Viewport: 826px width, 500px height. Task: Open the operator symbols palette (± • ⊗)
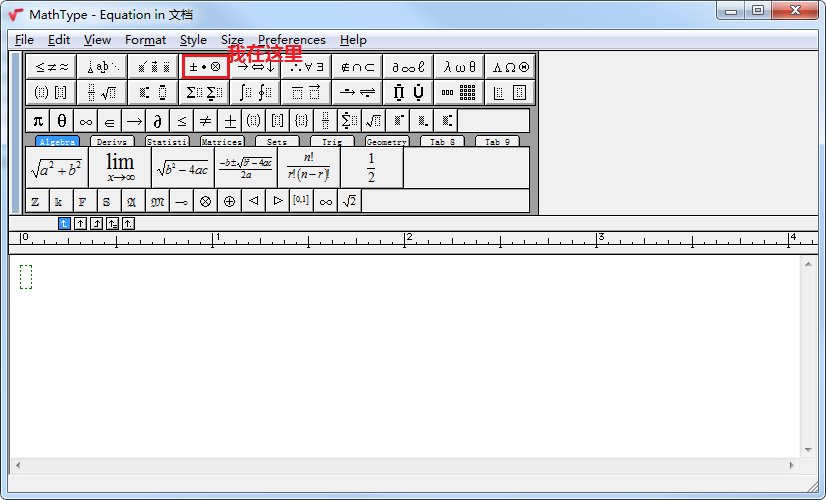point(205,67)
